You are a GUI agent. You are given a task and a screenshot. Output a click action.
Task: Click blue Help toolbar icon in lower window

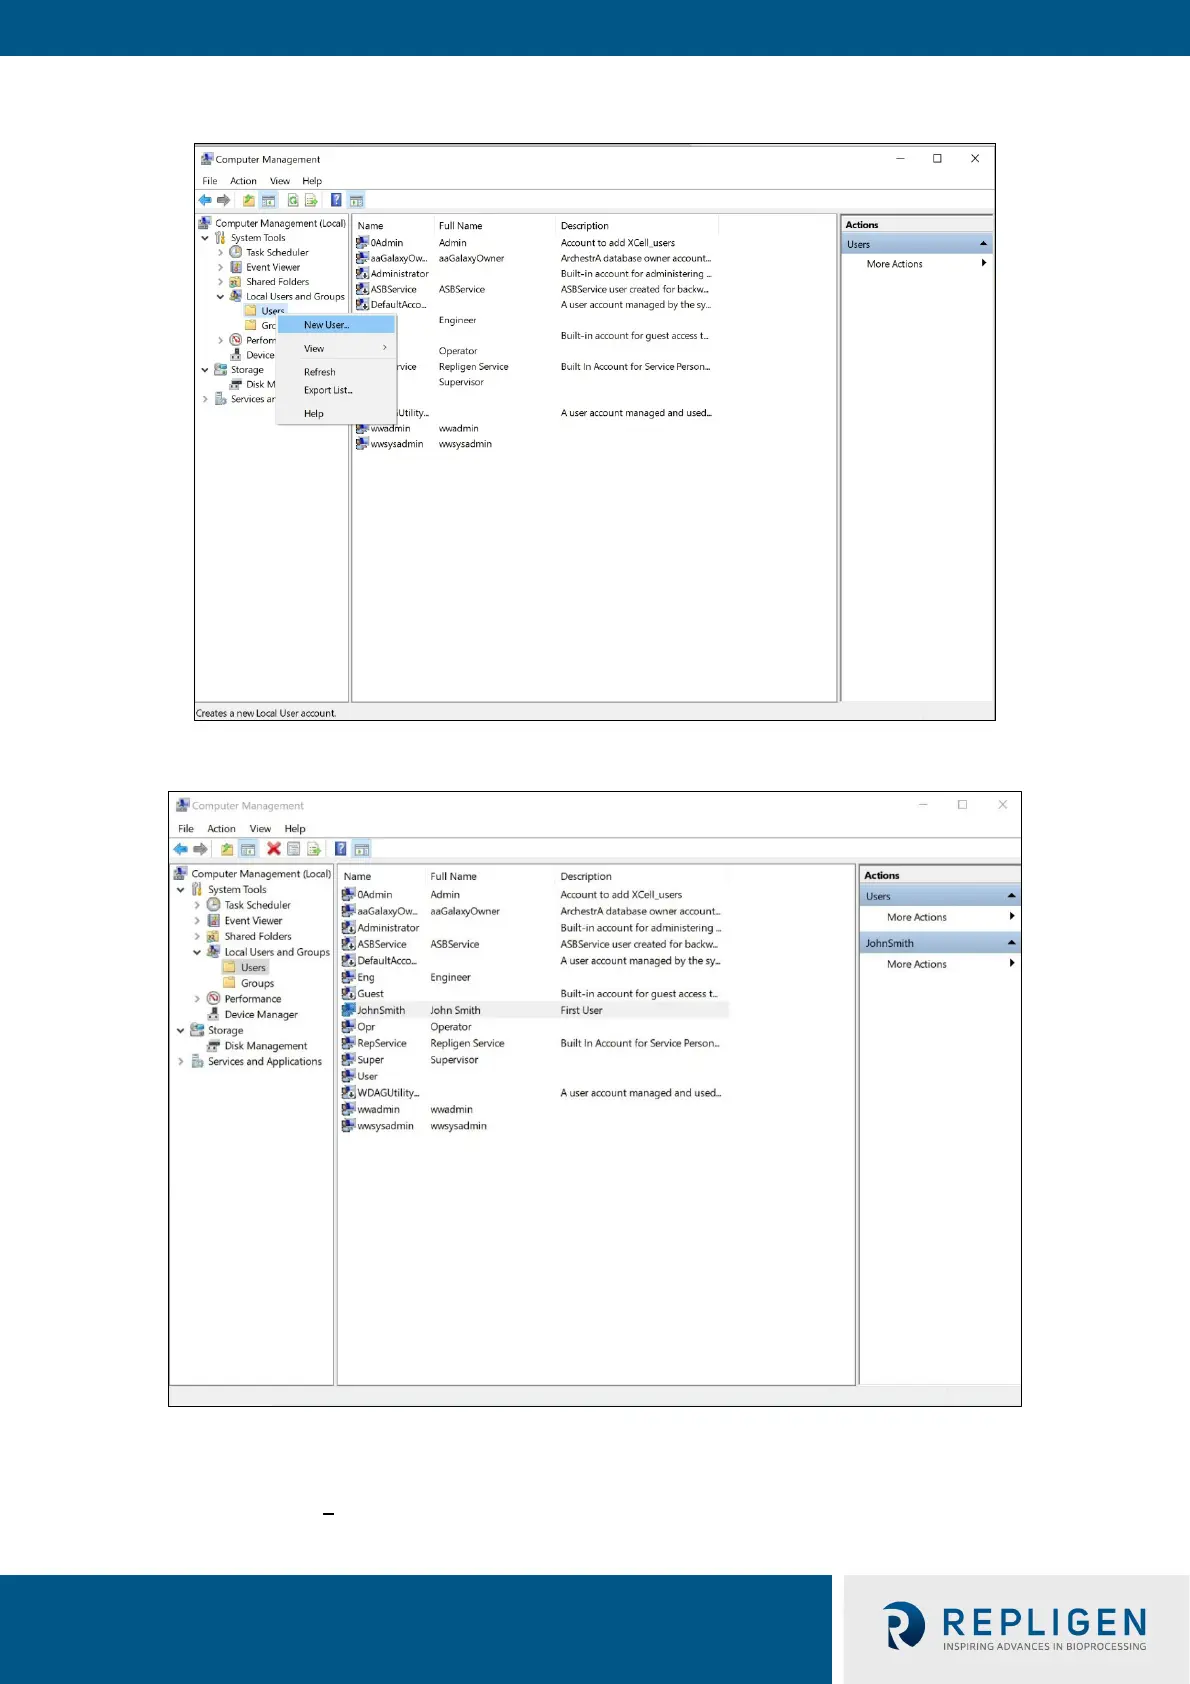pos(340,849)
